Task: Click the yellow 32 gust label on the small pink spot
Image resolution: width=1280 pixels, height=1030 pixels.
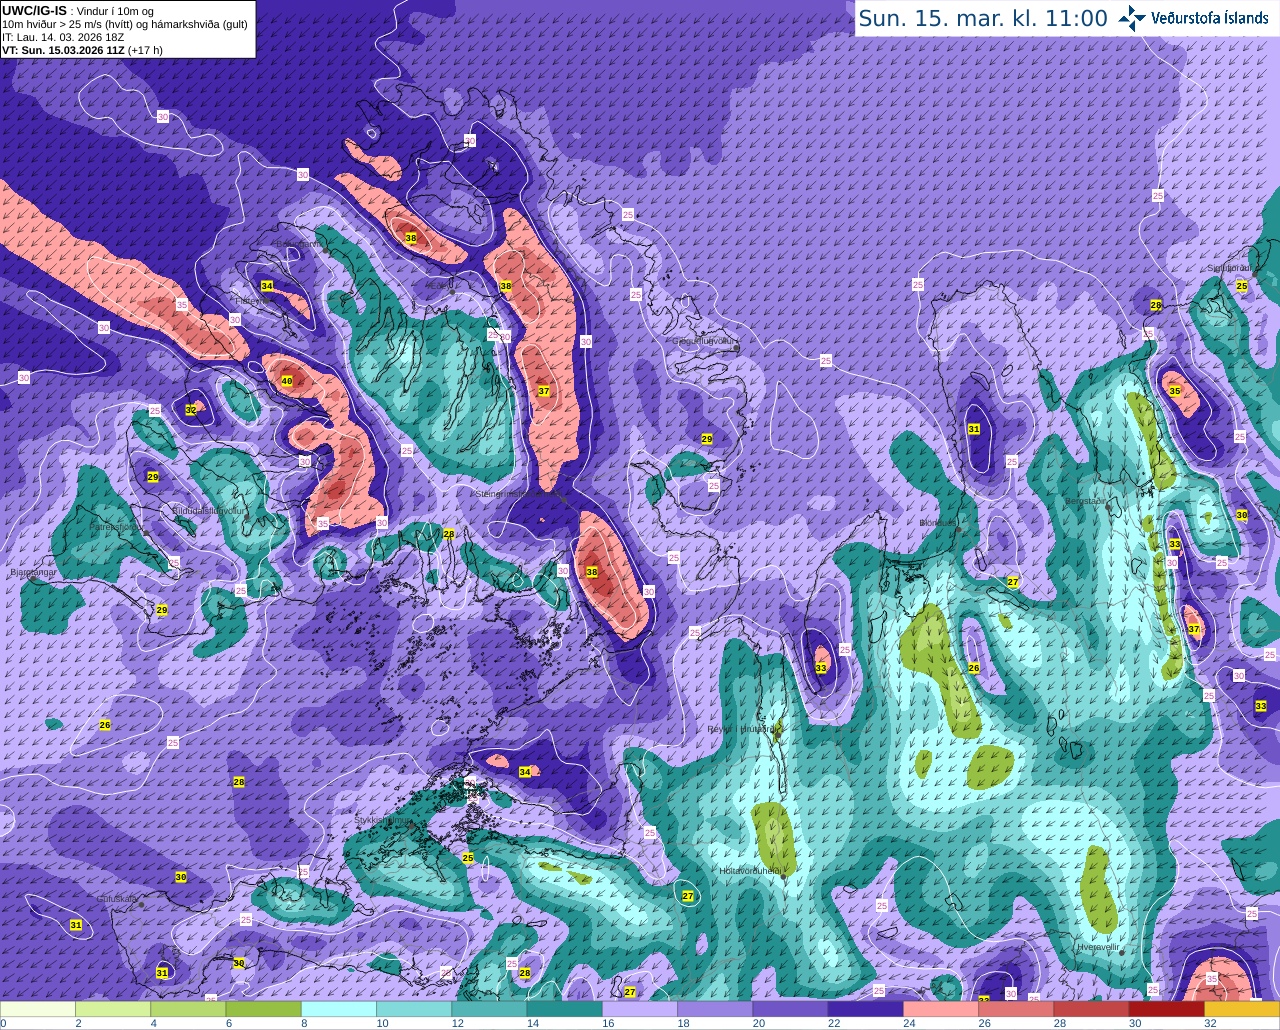Action: [x=191, y=410]
